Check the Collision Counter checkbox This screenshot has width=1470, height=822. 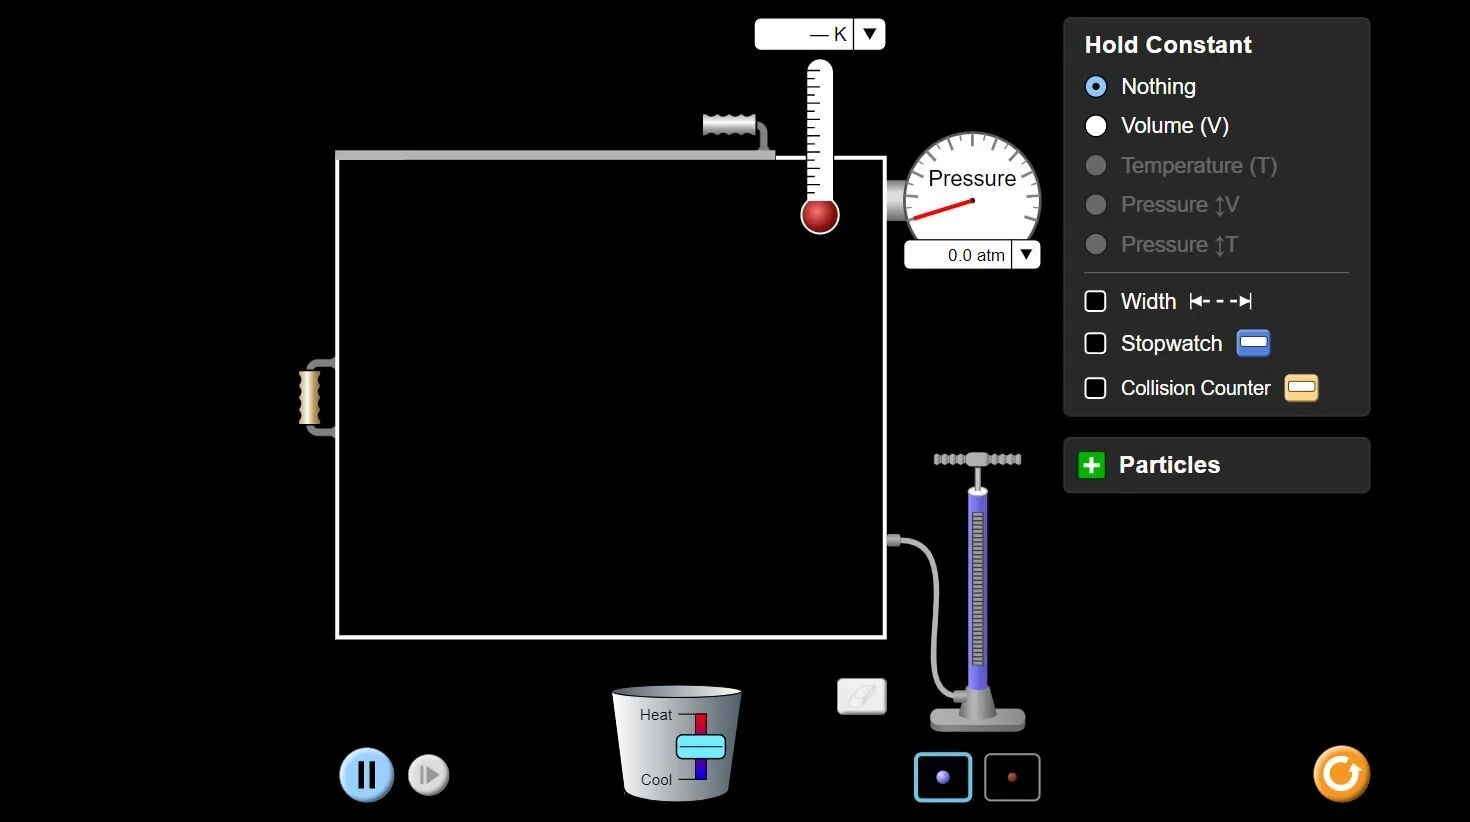click(1095, 388)
